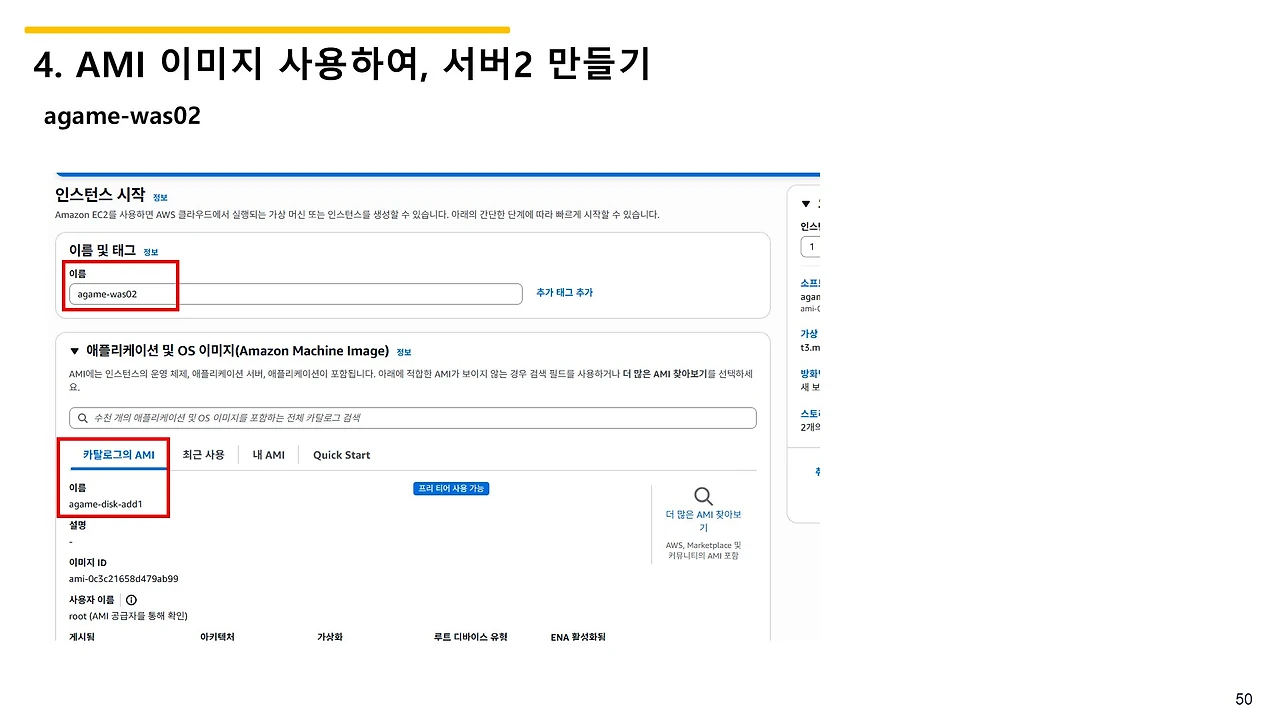Viewport: 1280px width, 720px height.
Task: Open the 정보 link beside 인스턴스 시작
Action: point(160,197)
